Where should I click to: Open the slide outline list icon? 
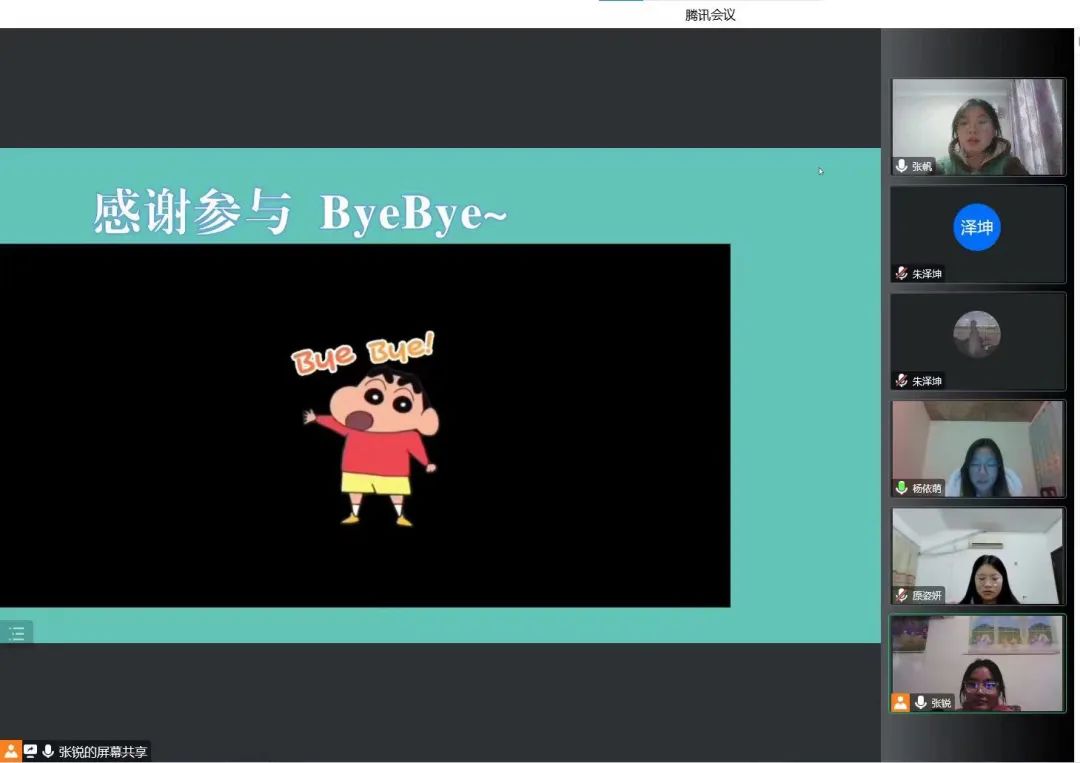[17, 632]
